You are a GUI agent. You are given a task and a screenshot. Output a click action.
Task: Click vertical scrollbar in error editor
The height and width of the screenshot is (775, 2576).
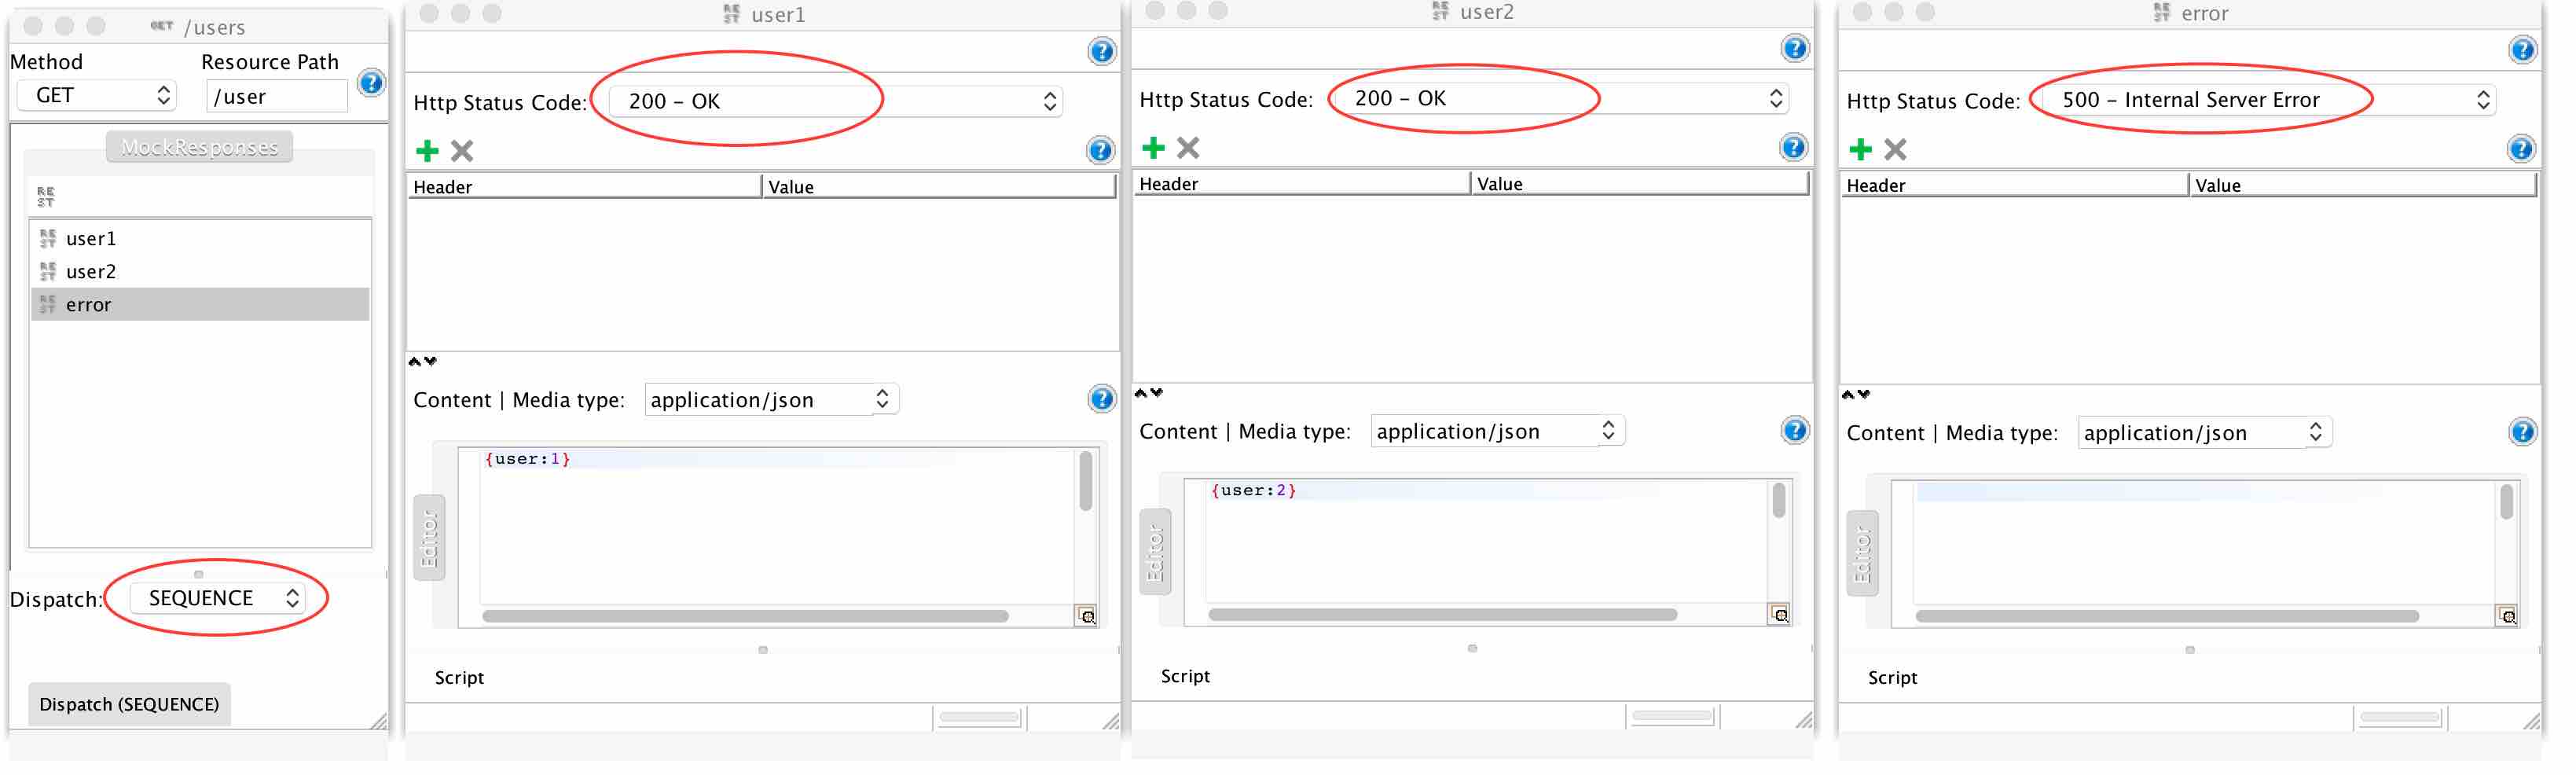(x=2506, y=502)
